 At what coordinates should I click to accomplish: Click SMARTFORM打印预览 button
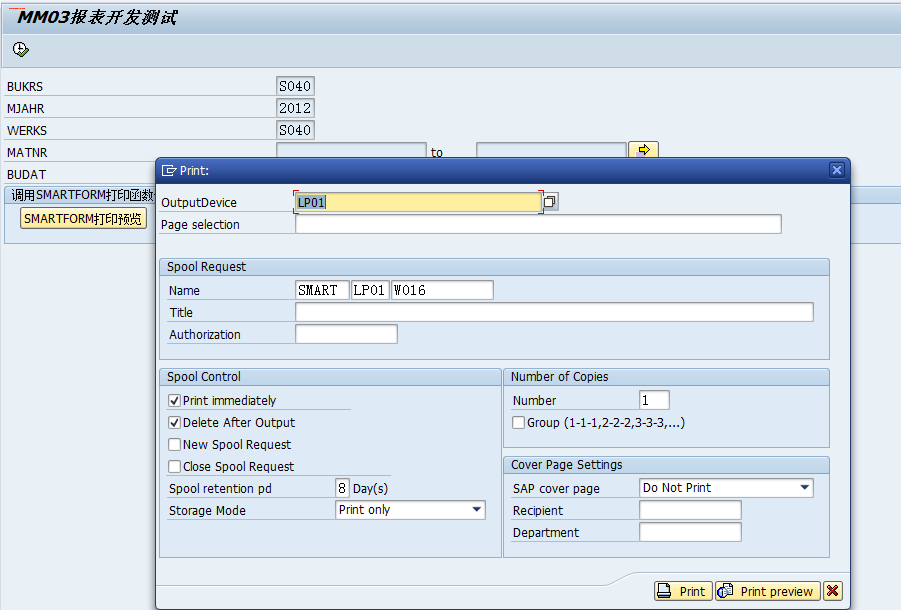[83, 218]
